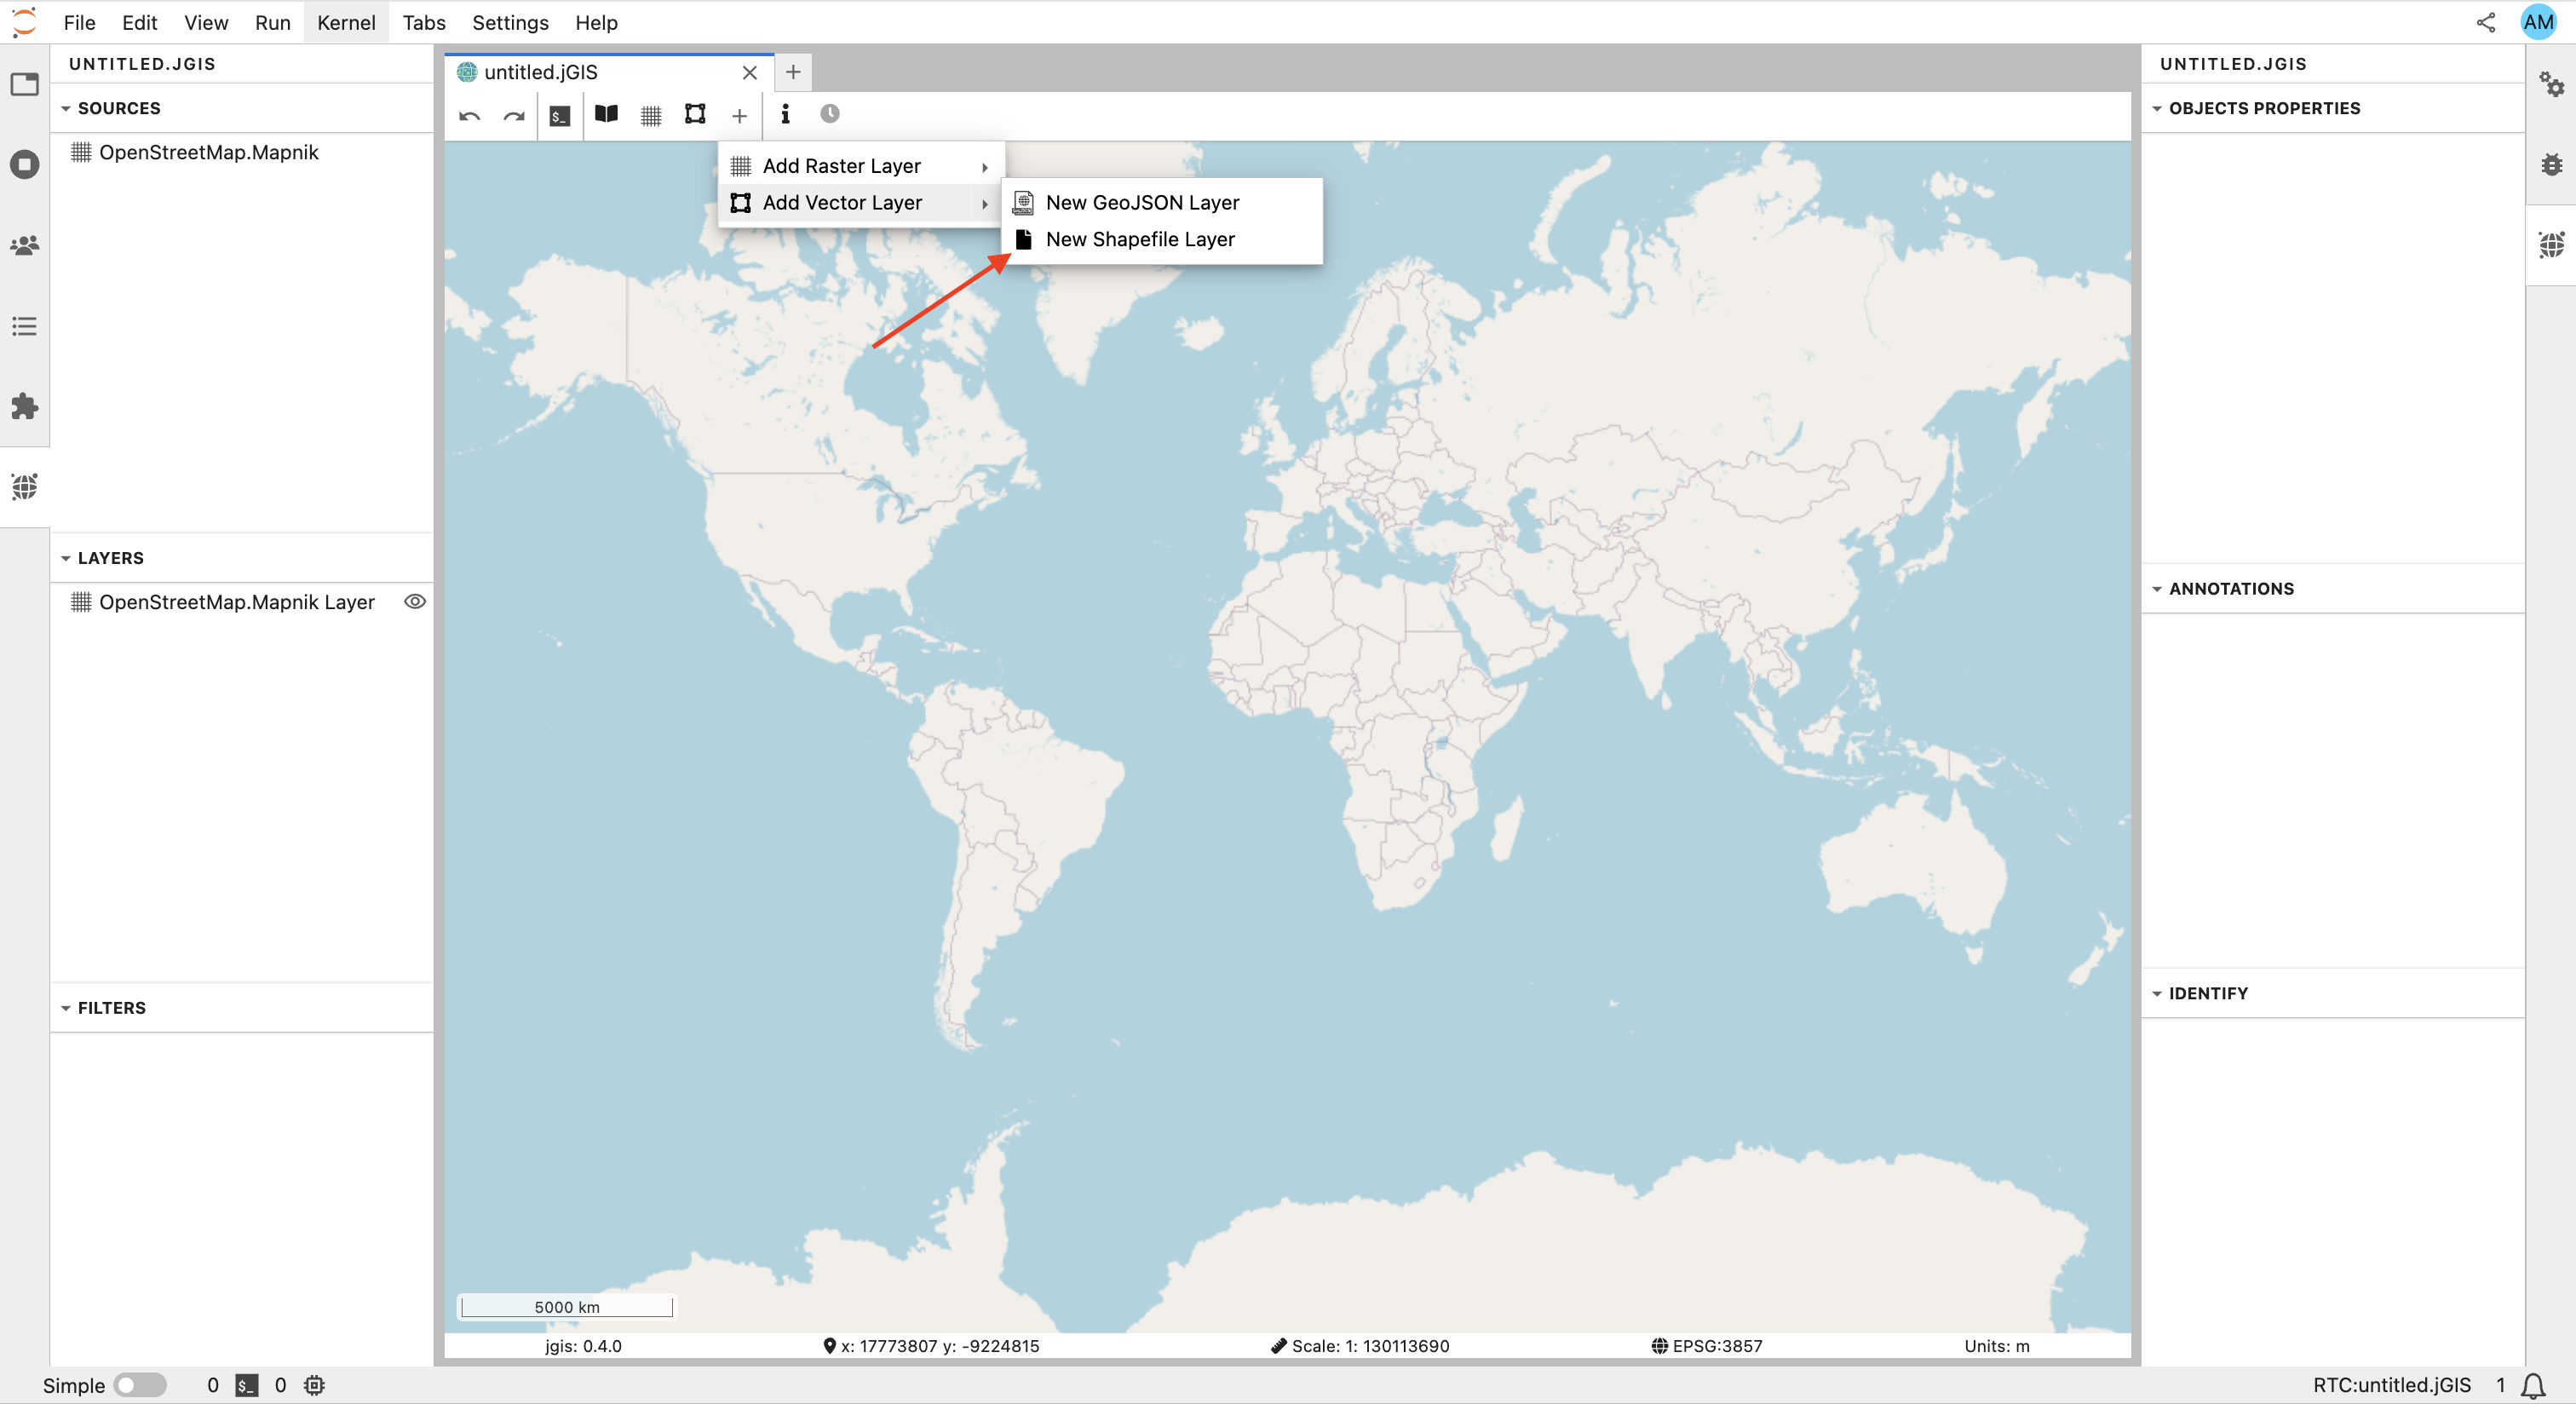Open the file browser sidebar icon
This screenshot has height=1404, width=2576.
pyautogui.click(x=24, y=84)
